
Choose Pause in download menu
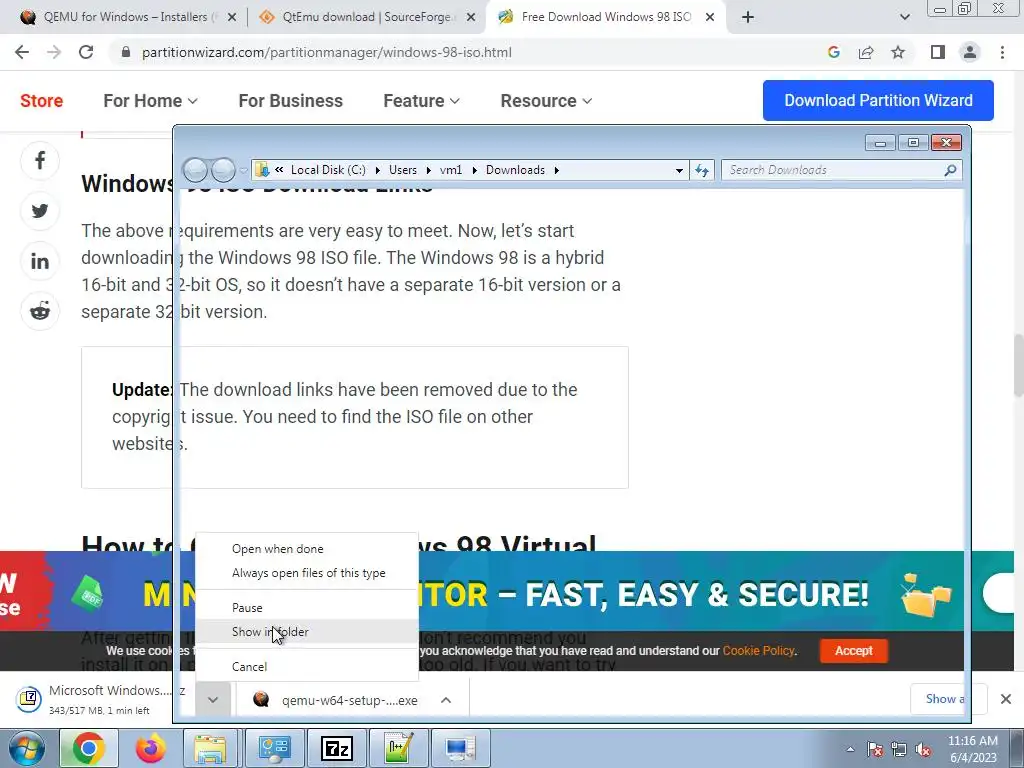coord(307,608)
